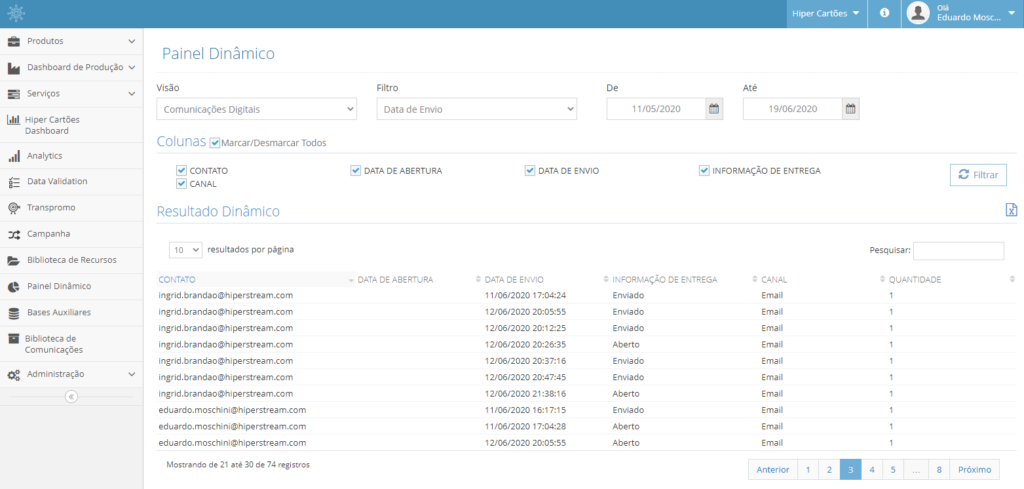Click the Serviços sidebar icon
Viewport: 1024px width, 489px height.
coord(14,94)
